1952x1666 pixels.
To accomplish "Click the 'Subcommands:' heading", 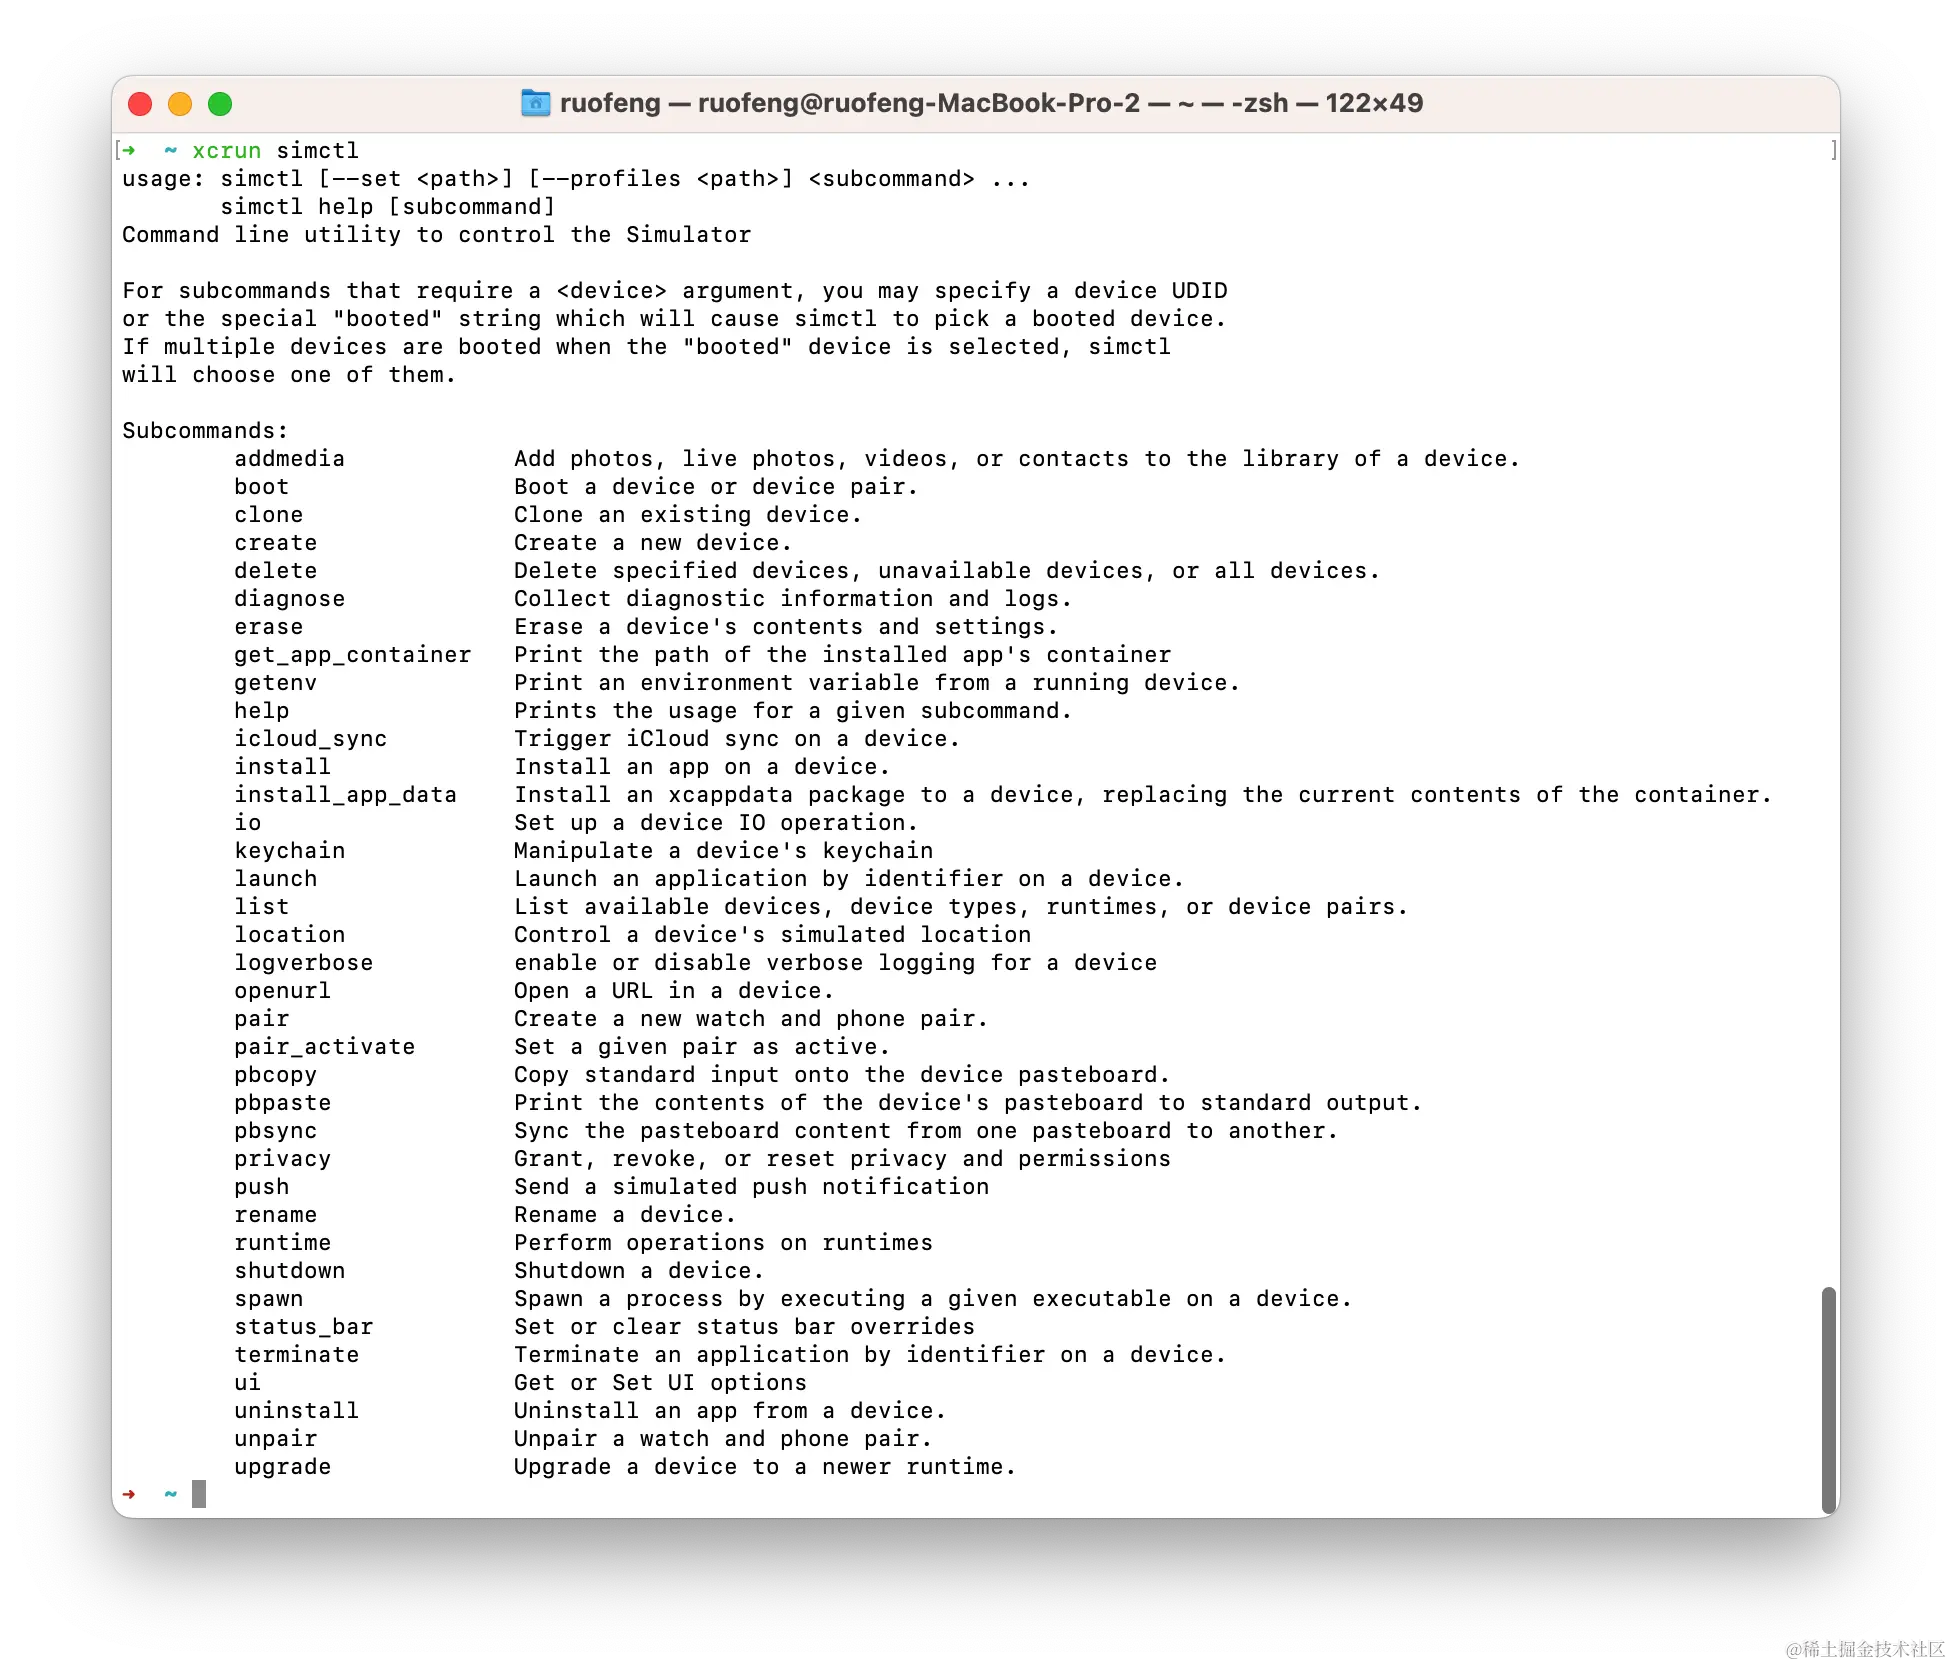I will (206, 431).
